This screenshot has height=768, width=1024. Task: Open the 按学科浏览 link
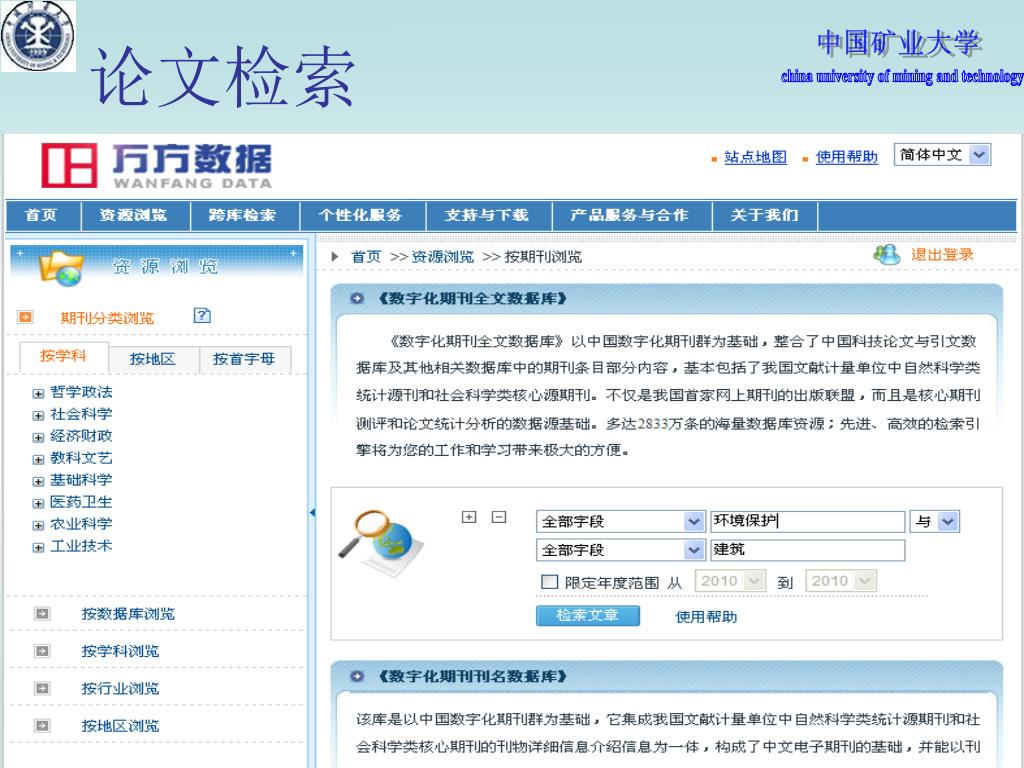pyautogui.click(x=120, y=651)
